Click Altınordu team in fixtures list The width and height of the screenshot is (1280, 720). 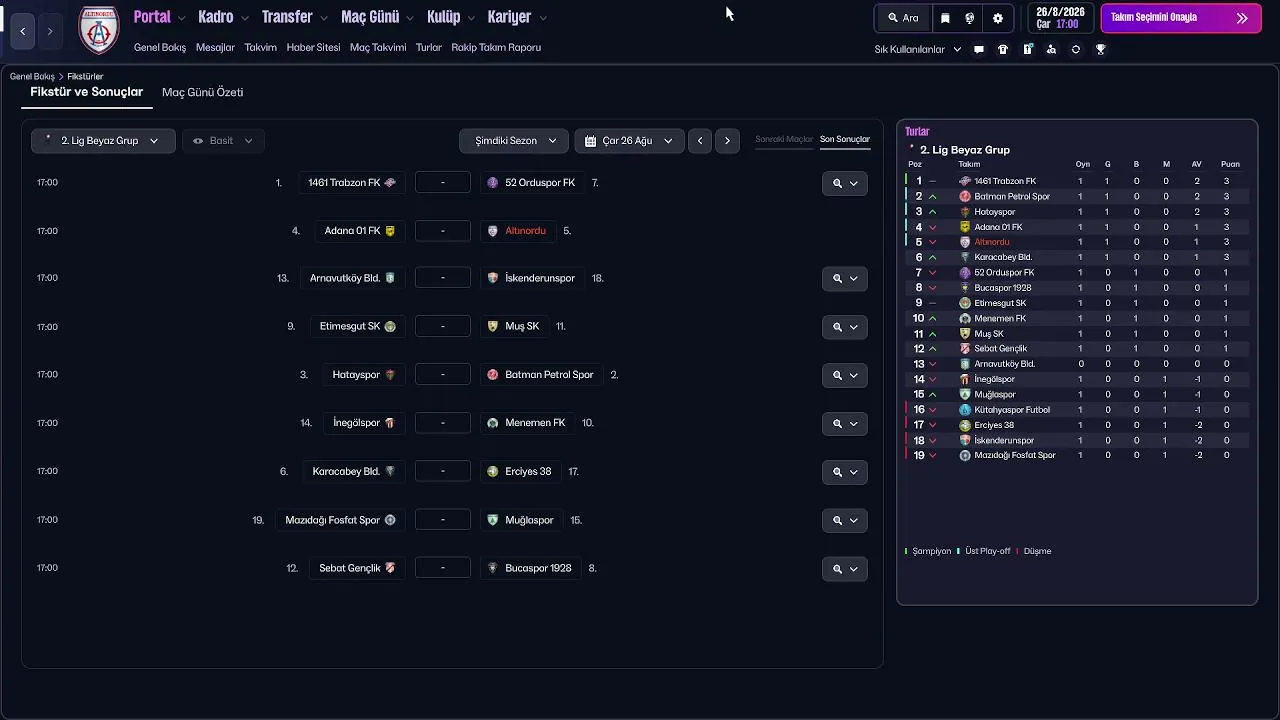point(517,231)
